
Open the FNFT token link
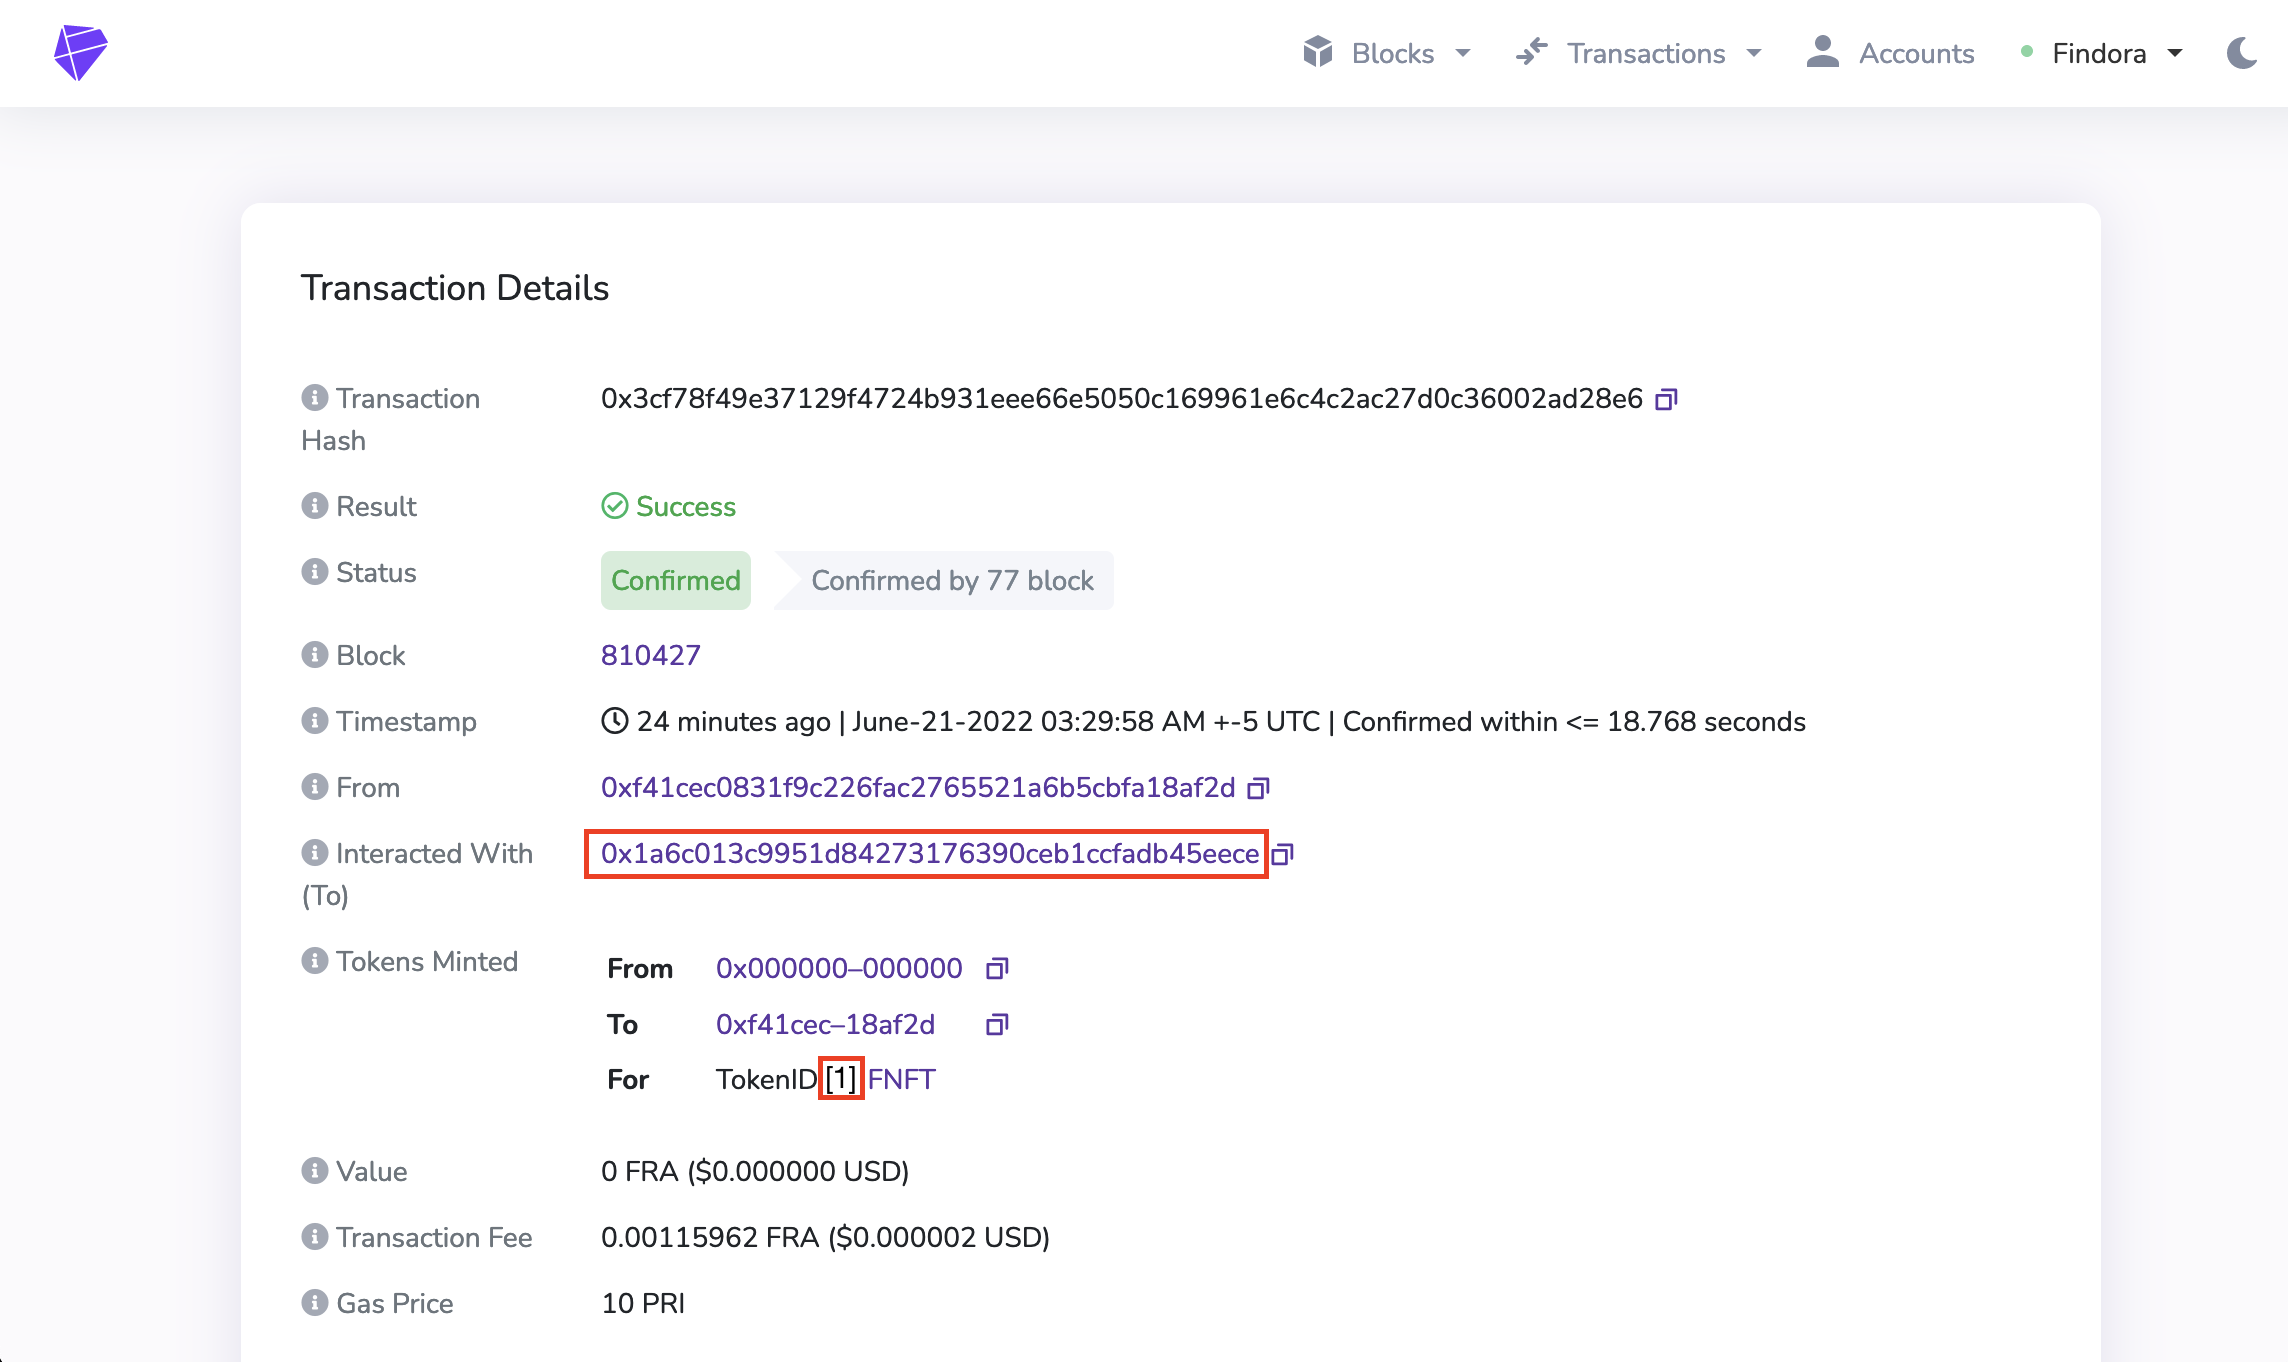click(x=901, y=1080)
